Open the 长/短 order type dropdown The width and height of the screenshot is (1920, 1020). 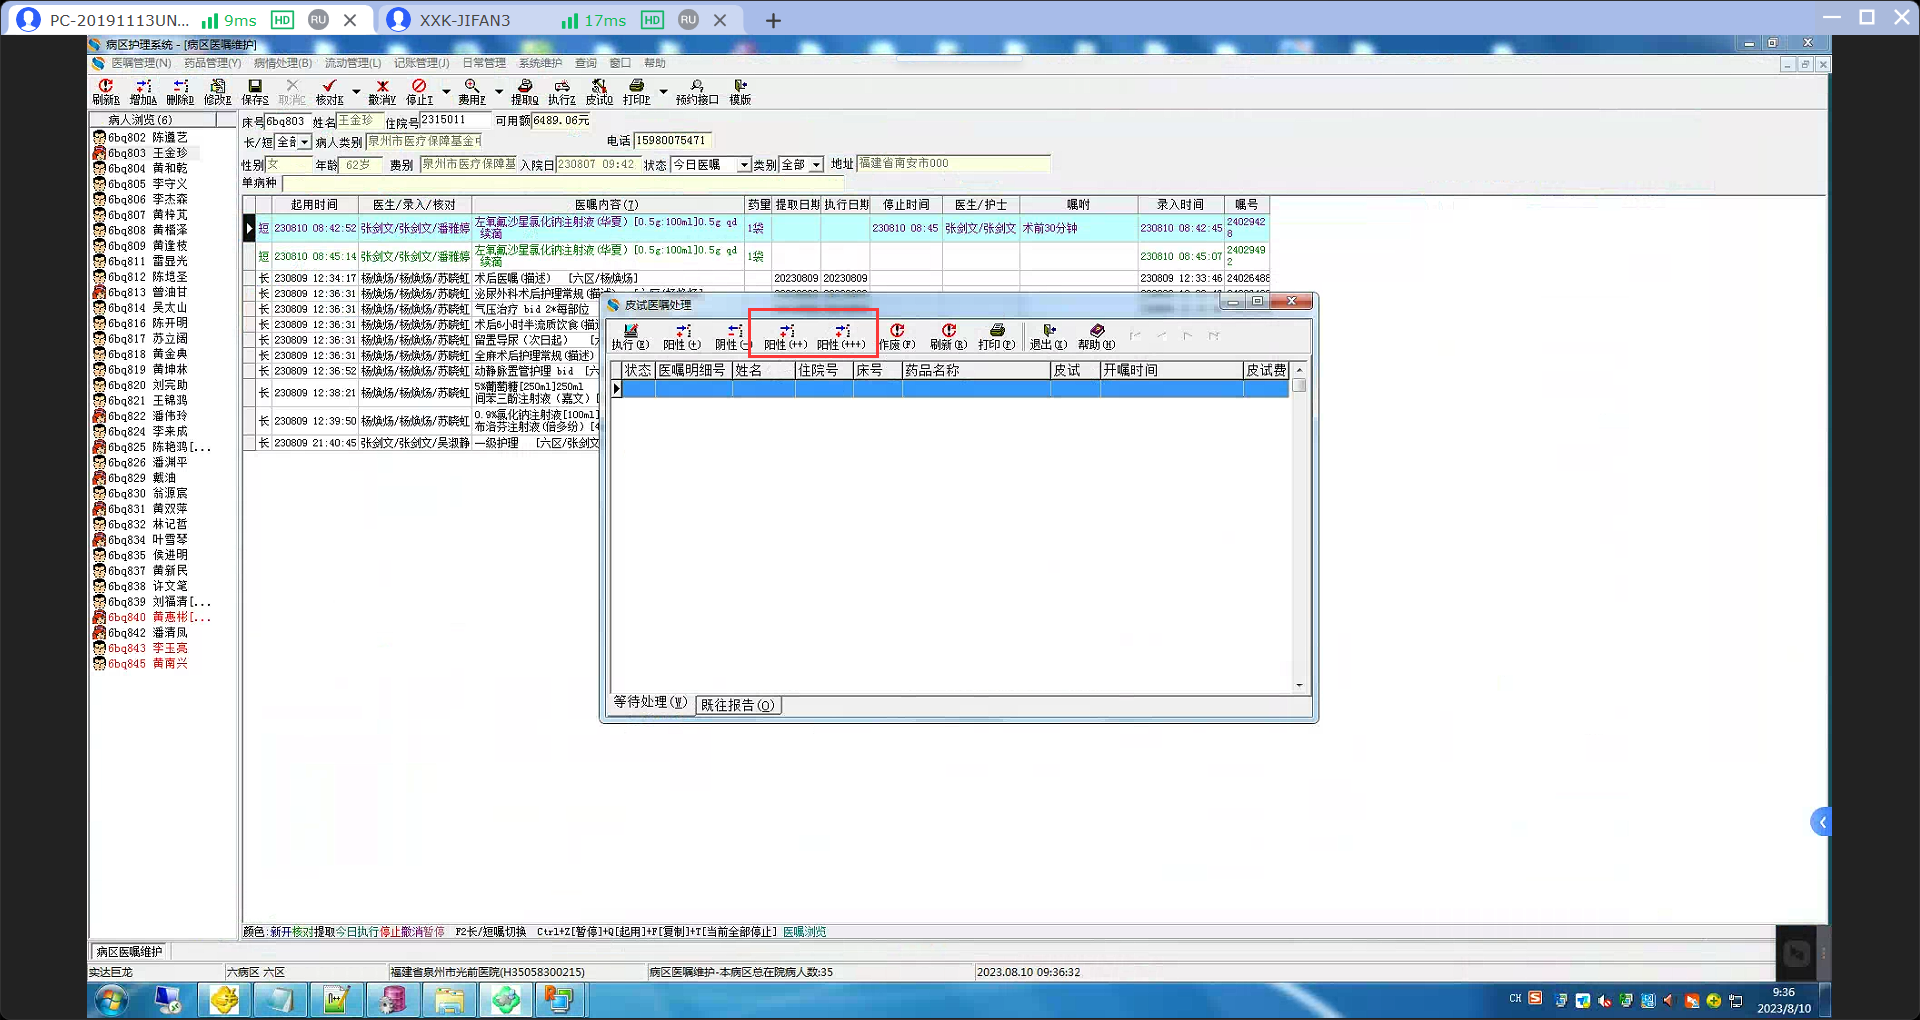305,142
